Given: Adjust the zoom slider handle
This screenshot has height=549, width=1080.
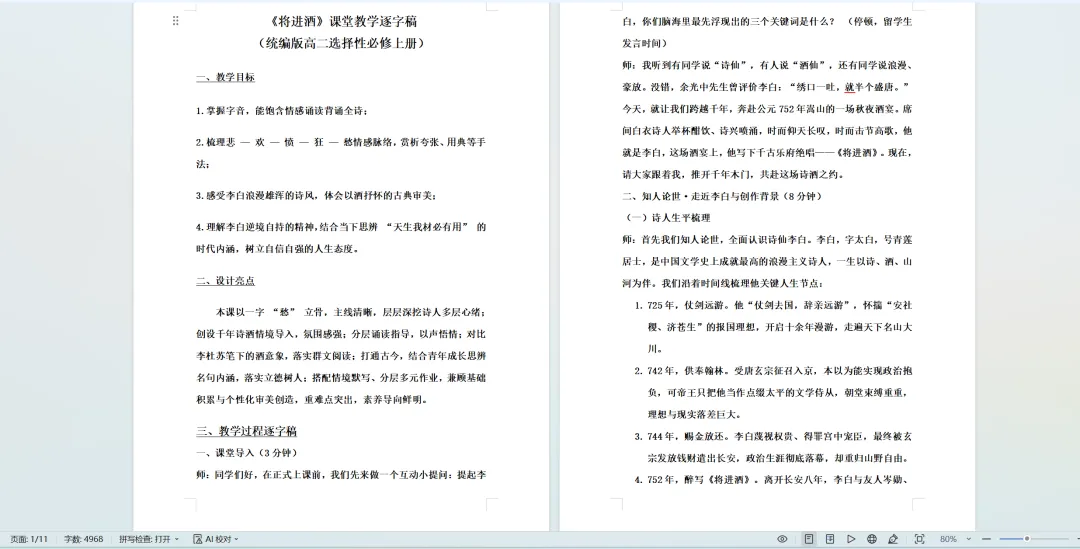Looking at the screenshot, I should (1026, 539).
